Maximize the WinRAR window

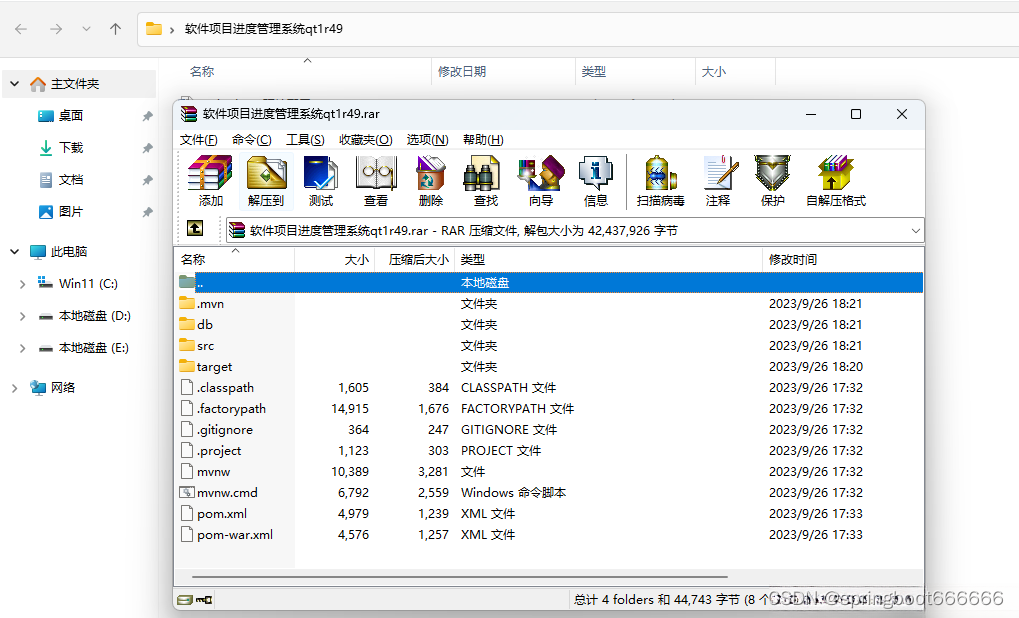[x=856, y=114]
